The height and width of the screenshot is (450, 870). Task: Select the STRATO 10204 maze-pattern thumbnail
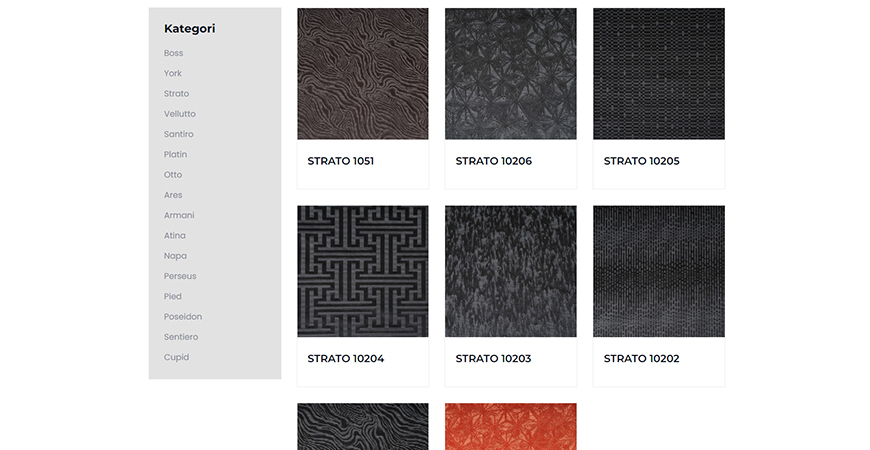363,271
